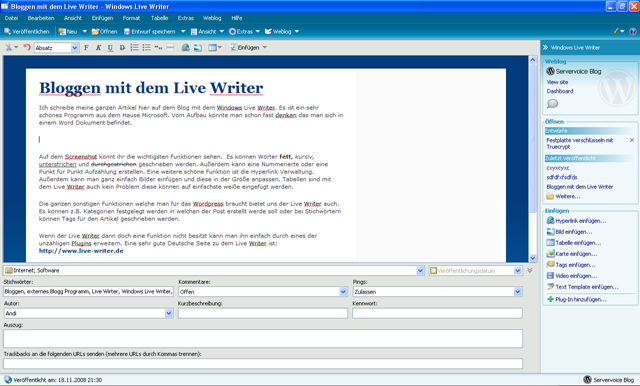Apply blockquote formatting icon
The image size is (640, 386).
pos(158,48)
